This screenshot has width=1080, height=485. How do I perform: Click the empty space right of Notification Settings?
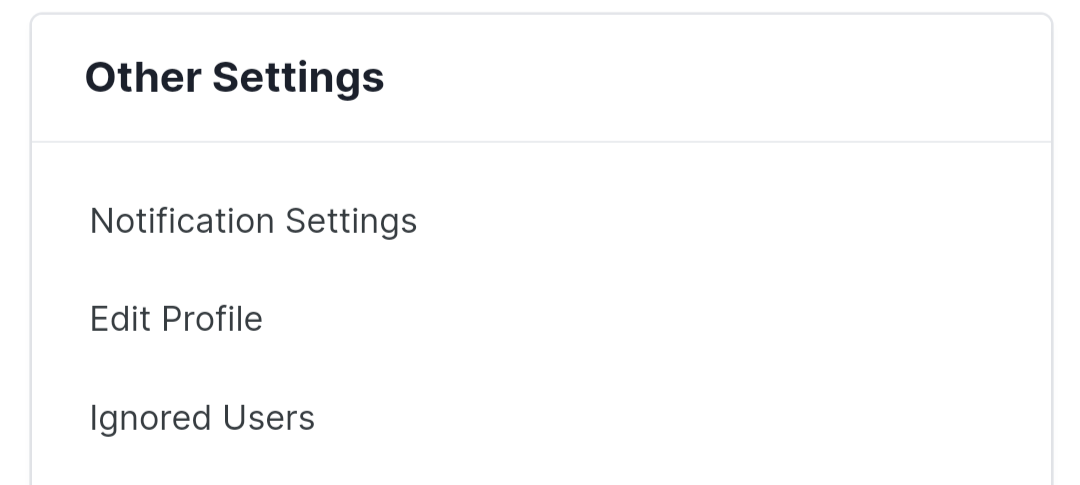pyautogui.click(x=730, y=222)
